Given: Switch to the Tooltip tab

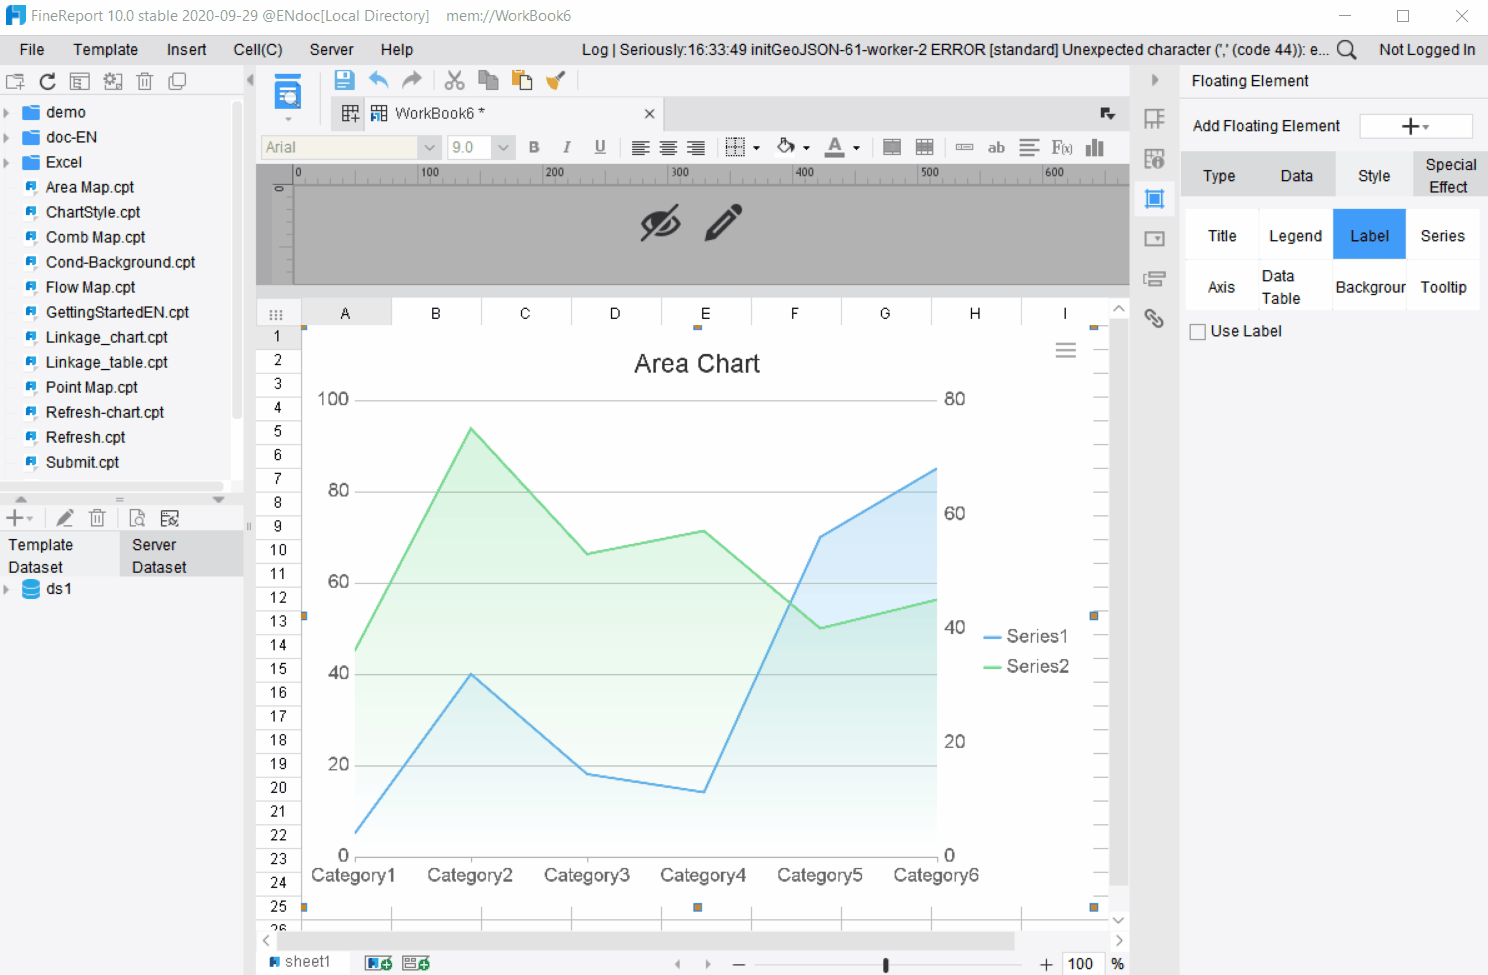Looking at the screenshot, I should (1443, 287).
